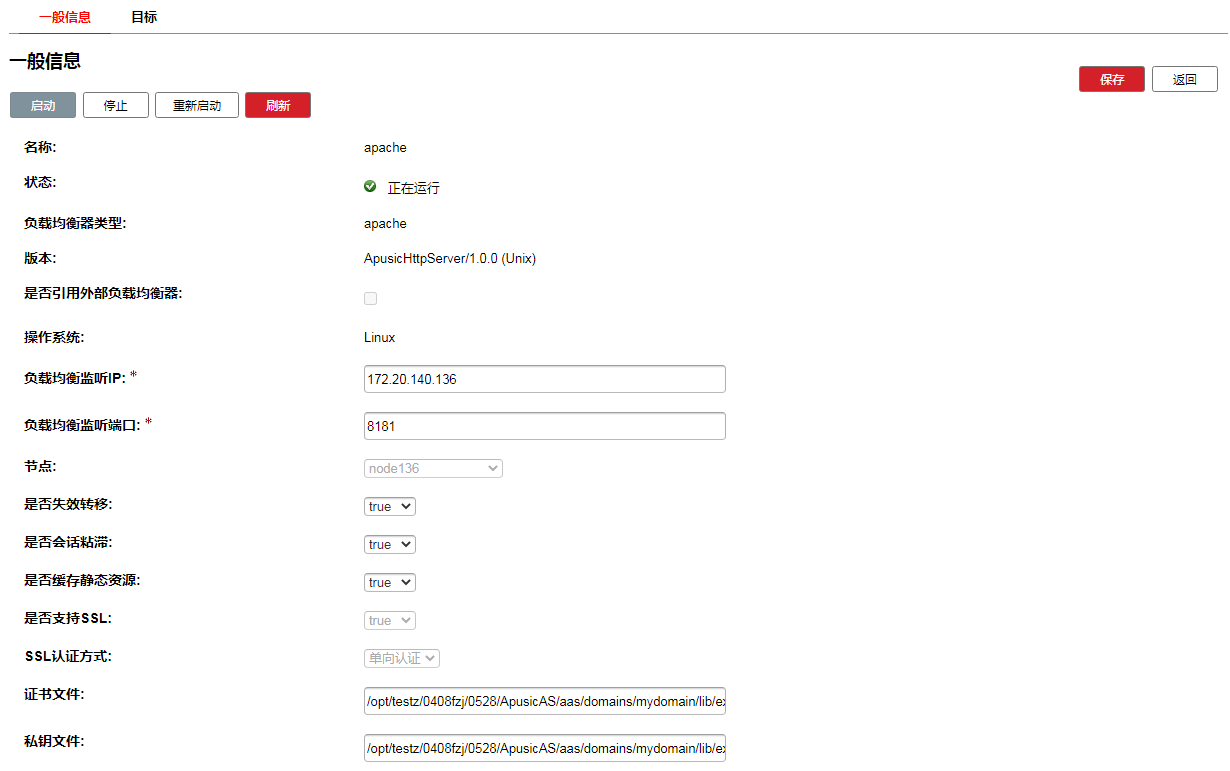Switch to the 目标 tab

[x=144, y=17]
